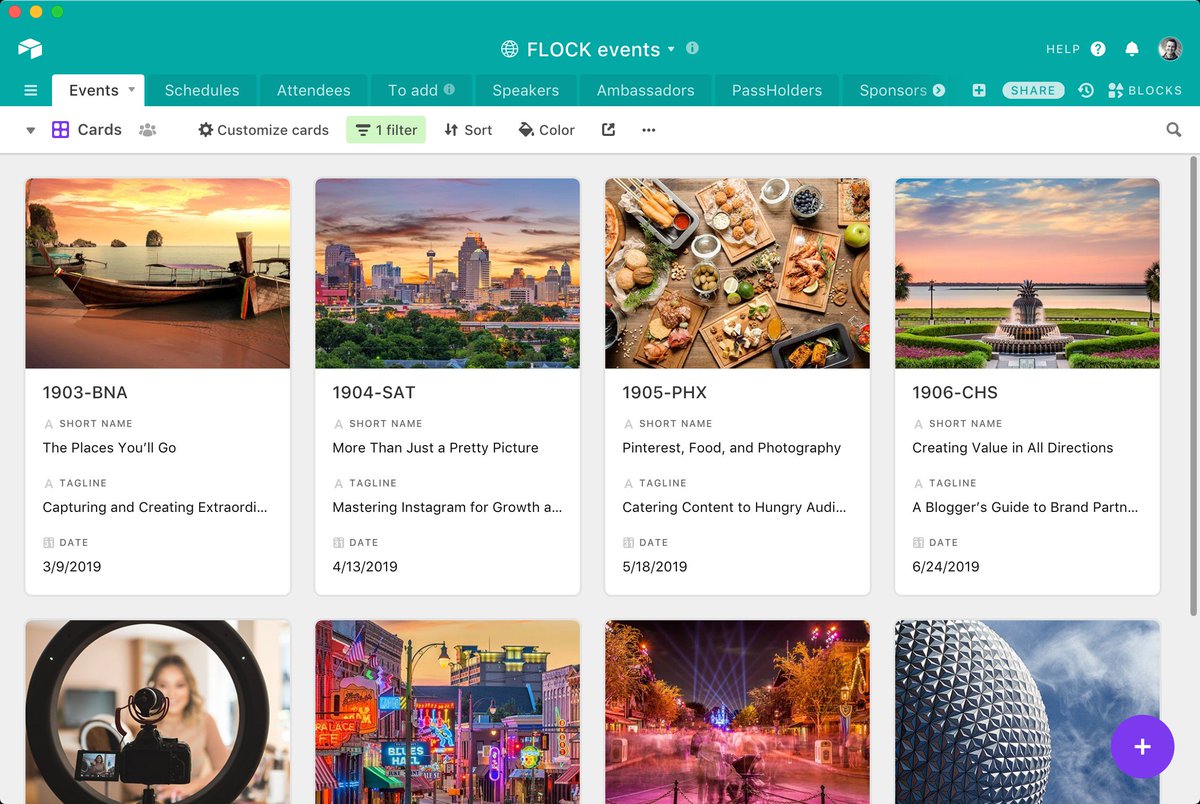Open the 1 filter menu
Image resolution: width=1200 pixels, height=804 pixels.
click(386, 130)
